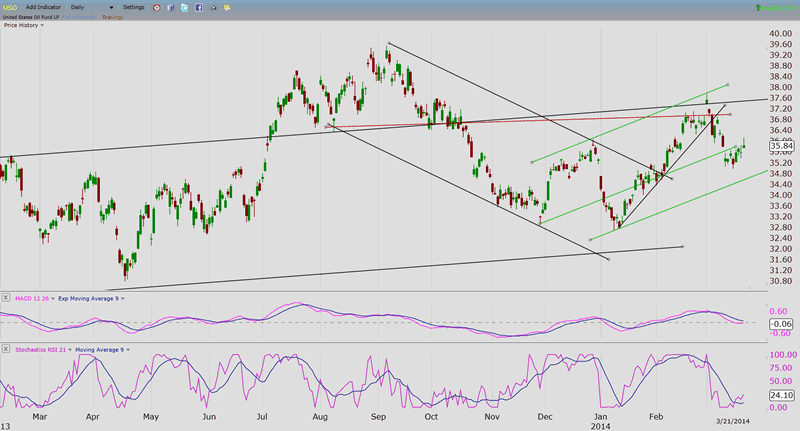Click Add to Portfolio link
Screen dimensions: 800x431
78,17
